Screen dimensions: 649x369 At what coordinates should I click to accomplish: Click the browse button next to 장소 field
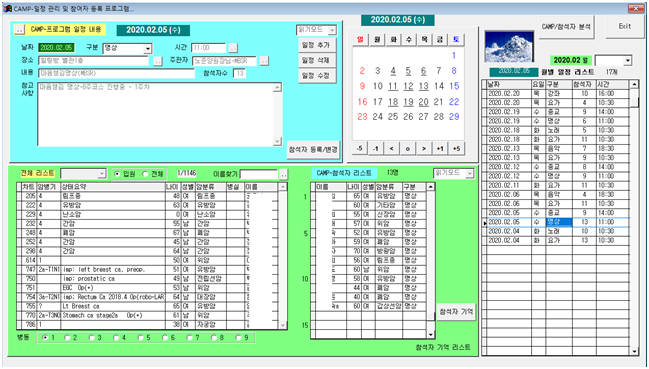point(158,61)
